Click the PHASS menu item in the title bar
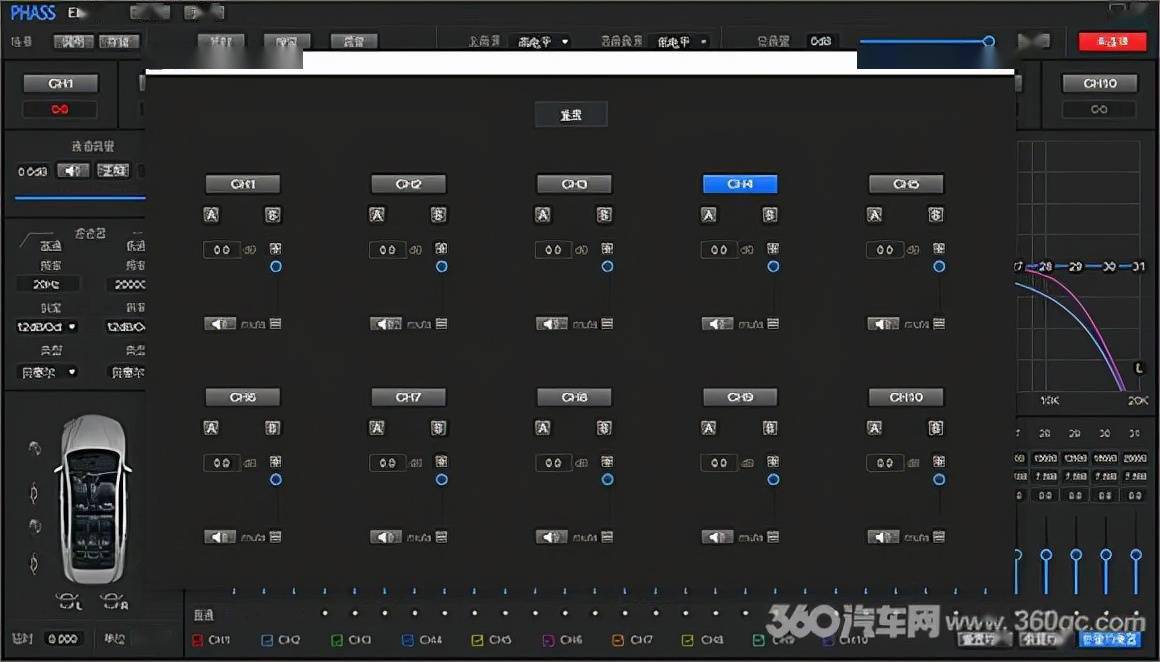The height and width of the screenshot is (662, 1160). tap(33, 13)
